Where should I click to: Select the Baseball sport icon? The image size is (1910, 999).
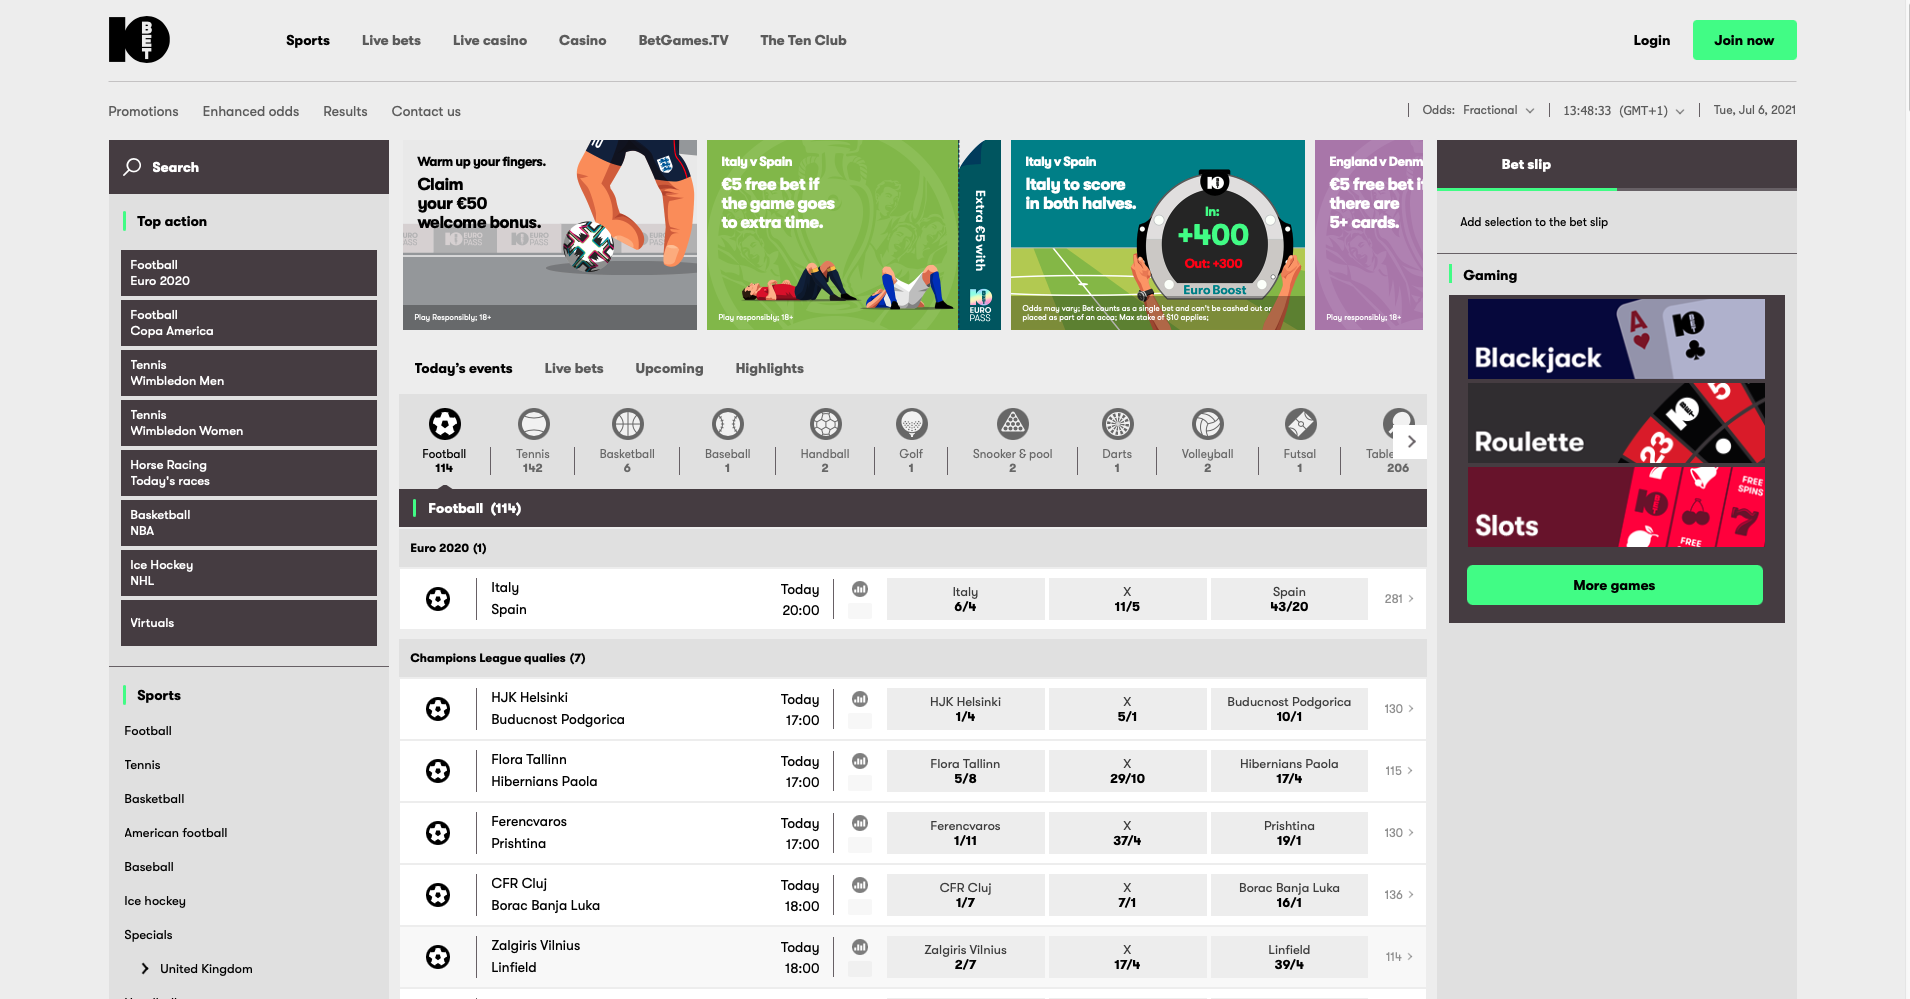727,424
